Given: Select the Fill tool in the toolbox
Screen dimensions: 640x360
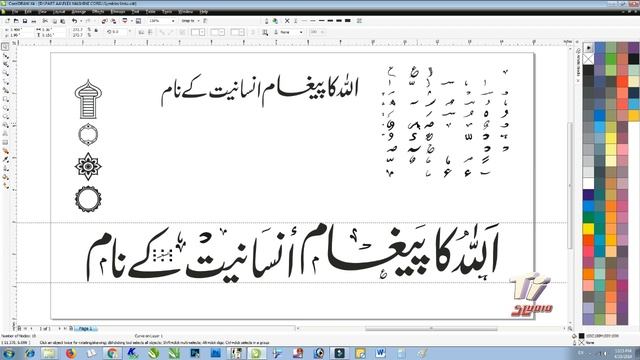Looking at the screenshot, I should coord(5,177).
